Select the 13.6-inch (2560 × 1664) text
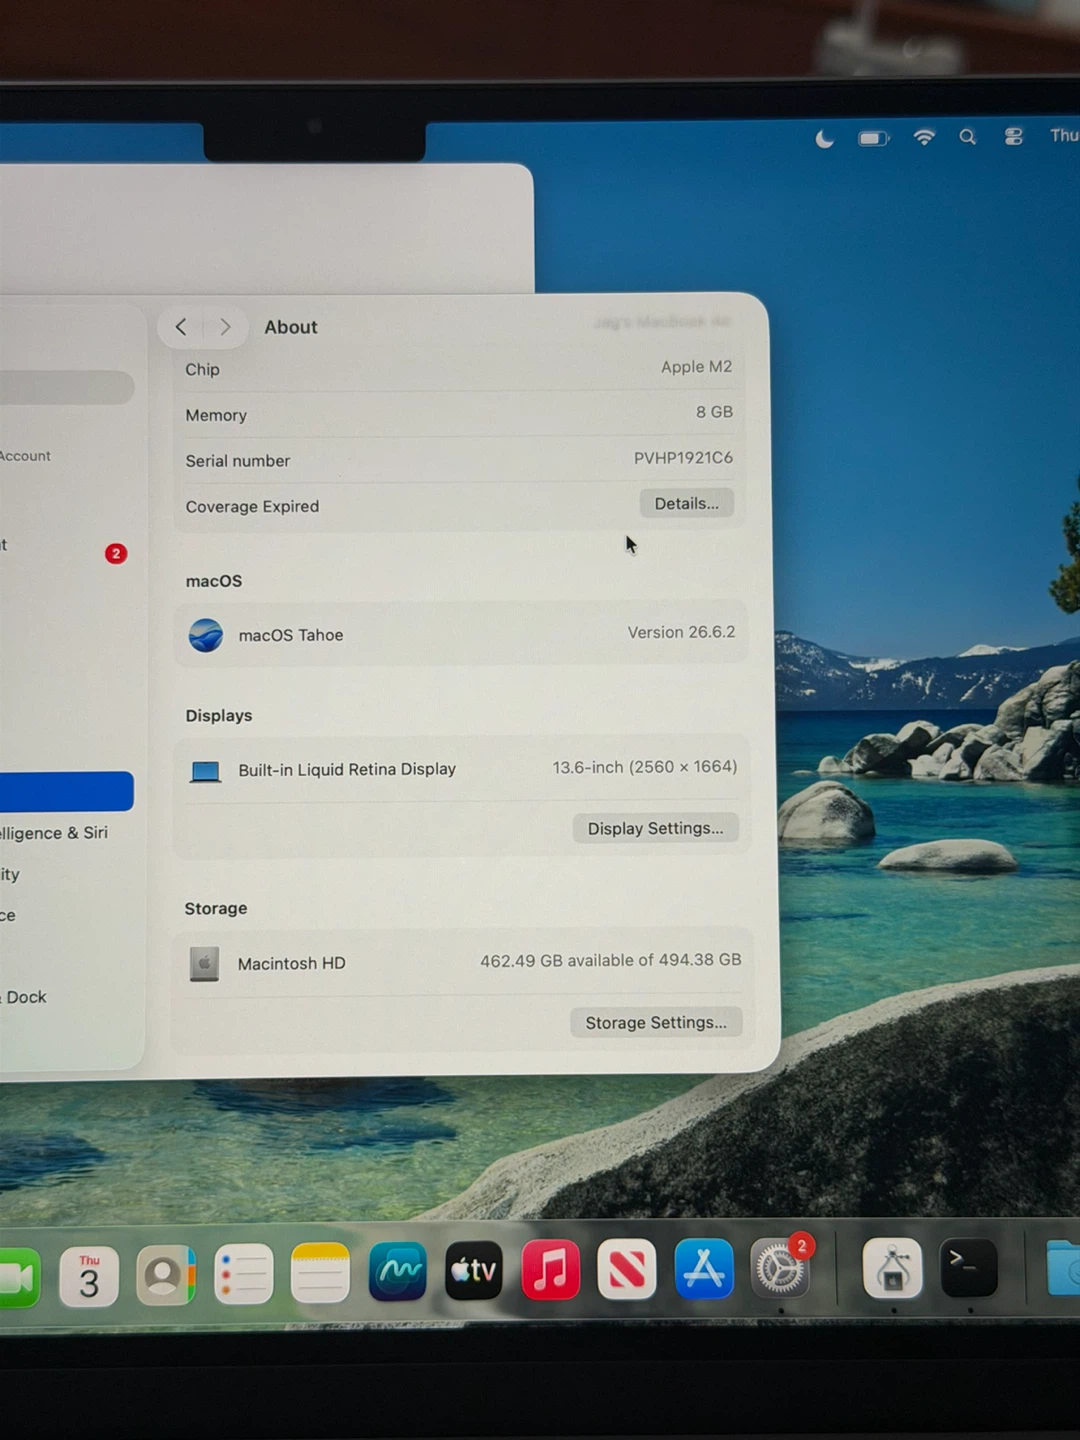Image resolution: width=1080 pixels, height=1440 pixels. (645, 767)
